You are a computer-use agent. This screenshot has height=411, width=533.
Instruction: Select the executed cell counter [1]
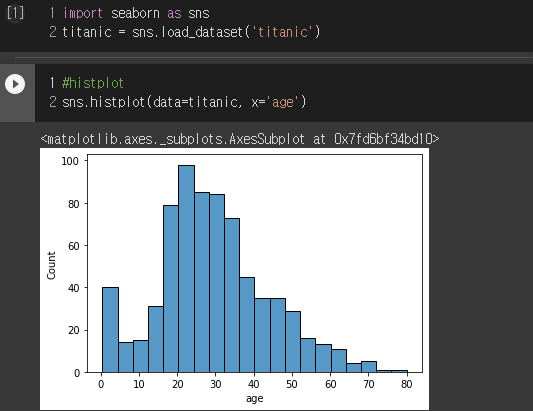15,13
